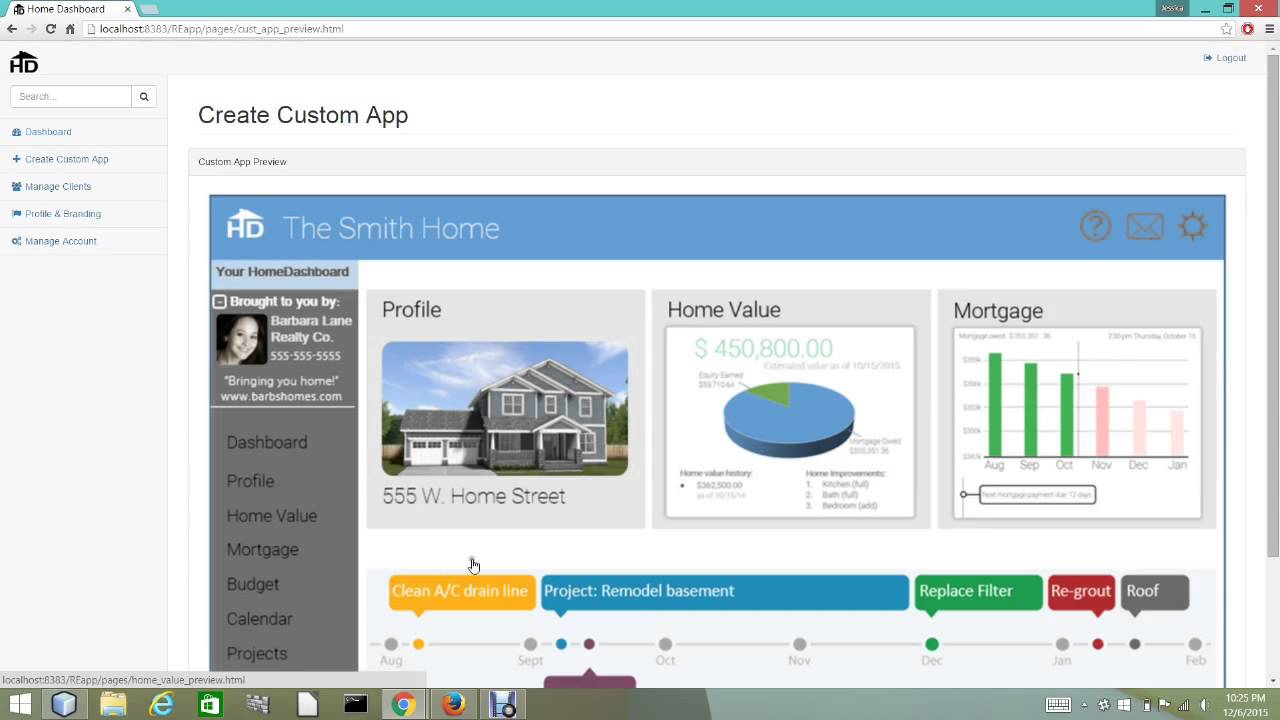Bookmark page with the star icon
Image resolution: width=1280 pixels, height=720 pixels.
pos(1227,29)
